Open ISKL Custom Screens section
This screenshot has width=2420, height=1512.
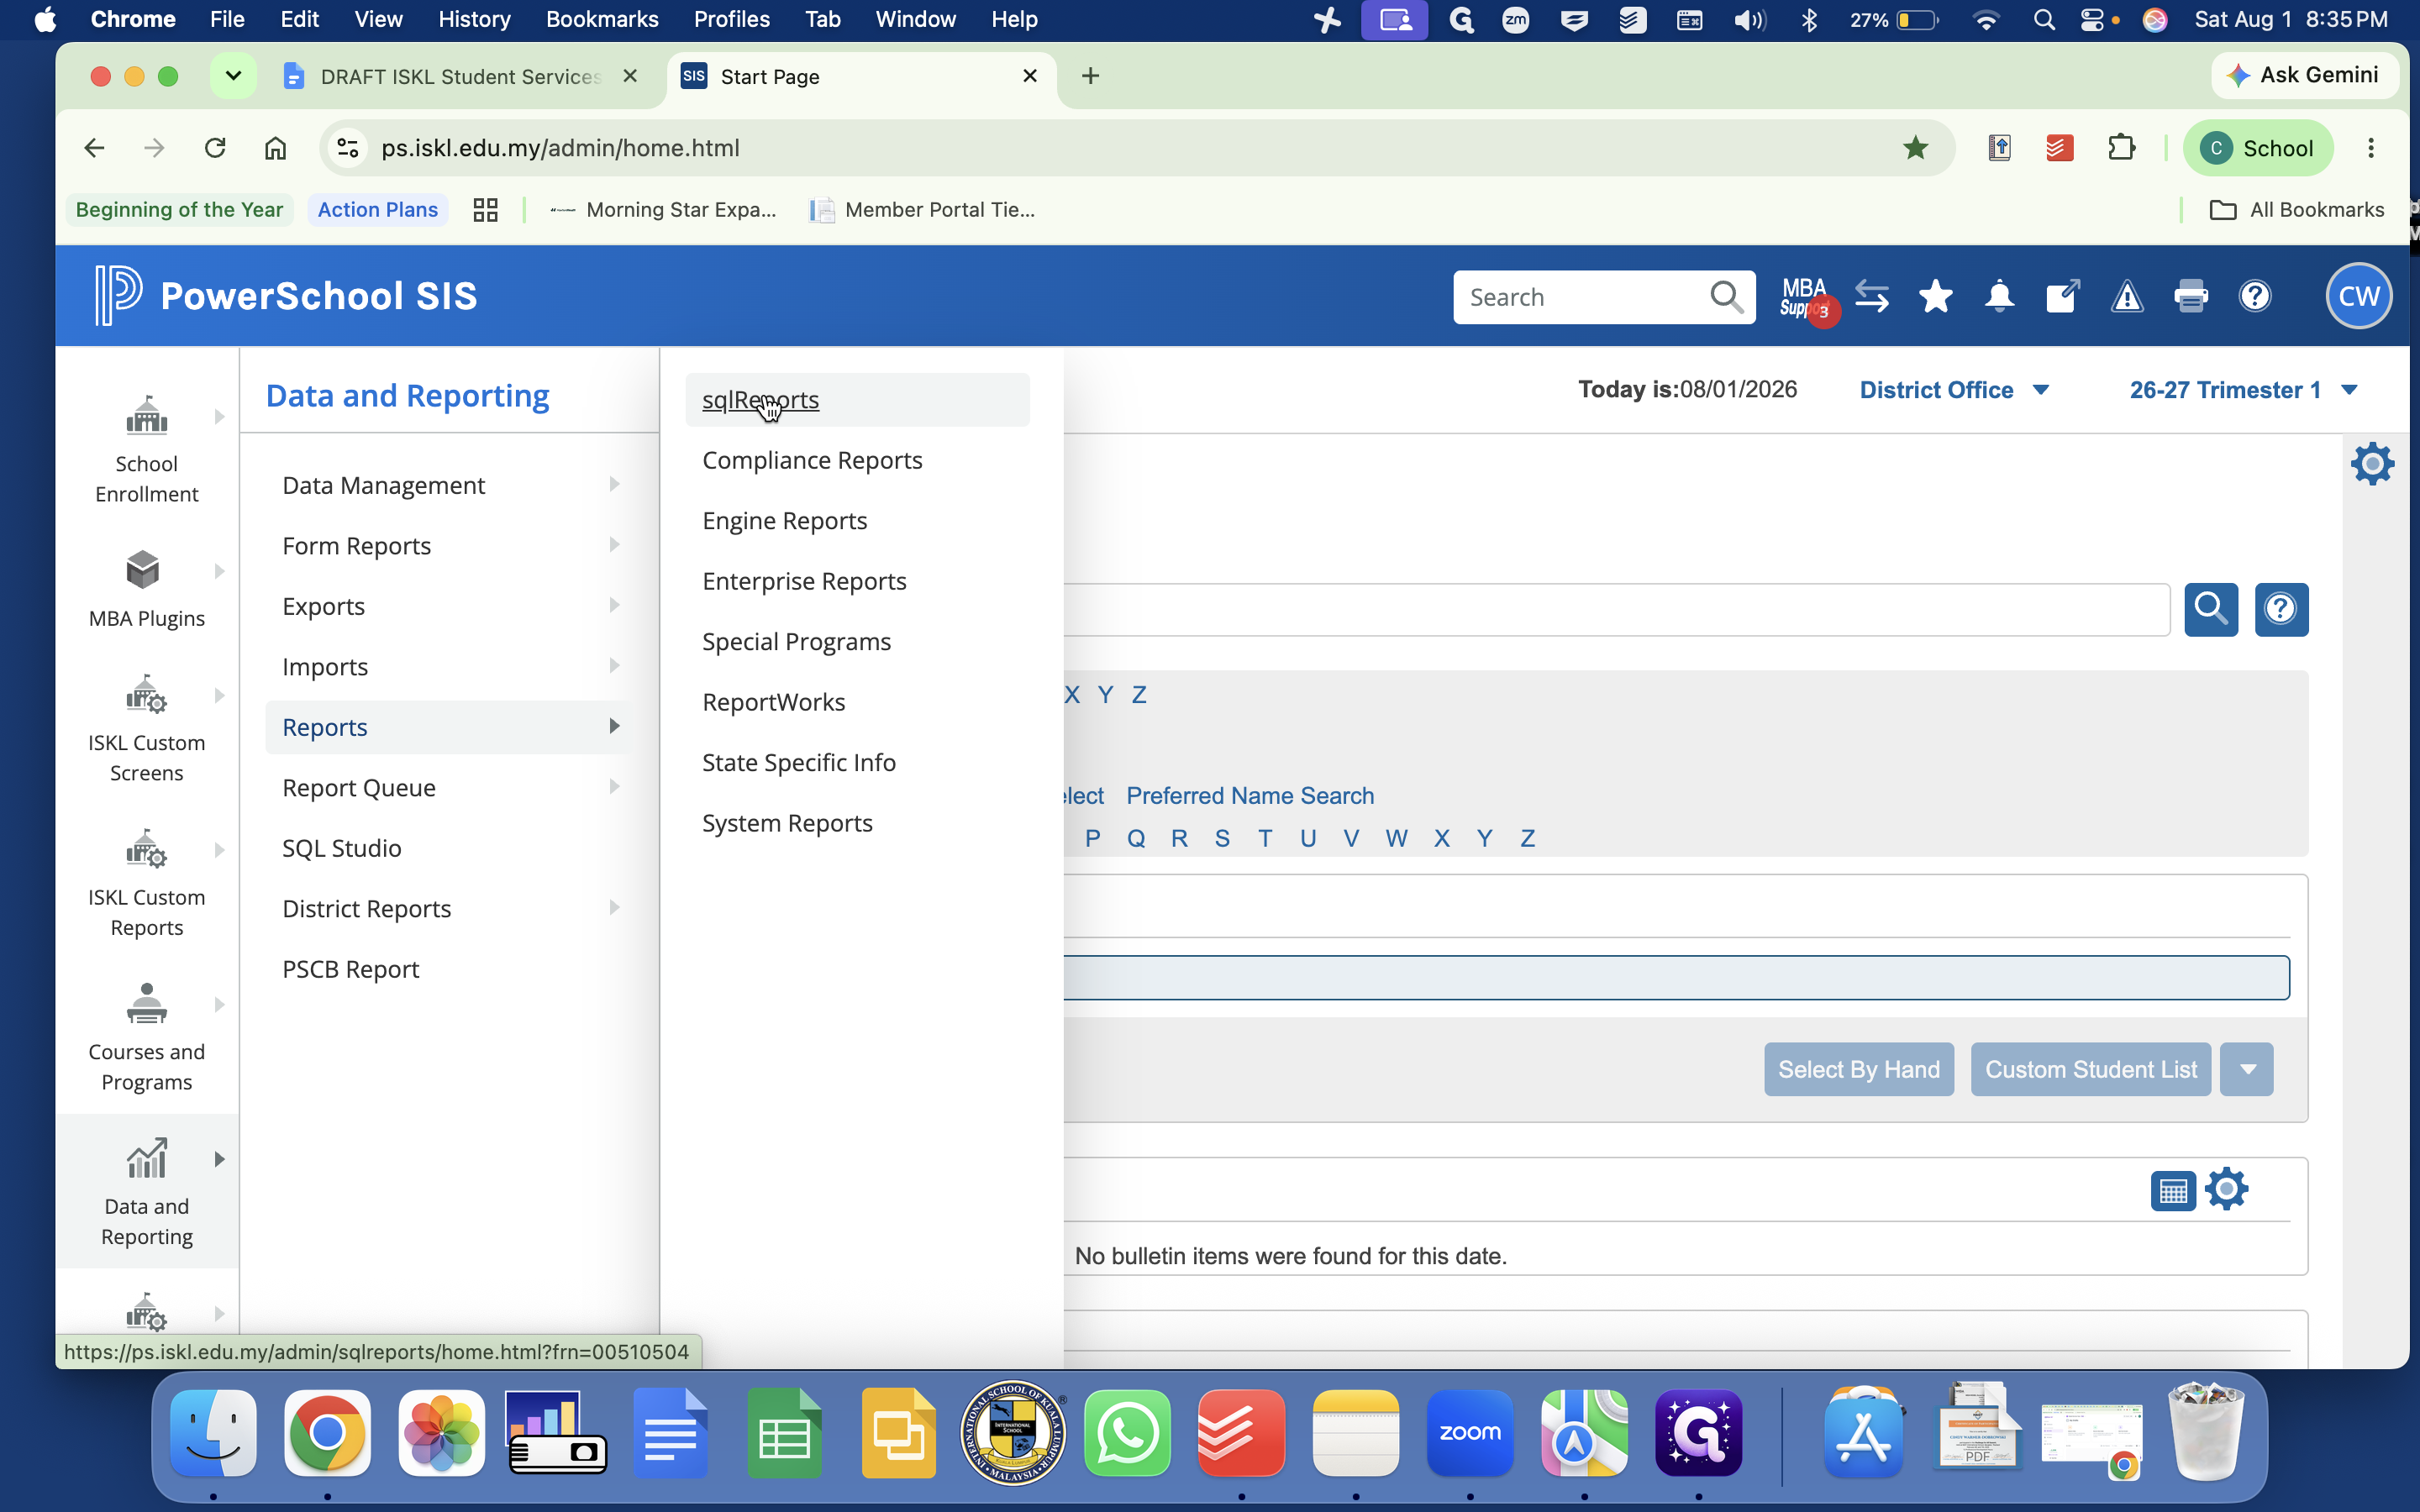tap(147, 728)
